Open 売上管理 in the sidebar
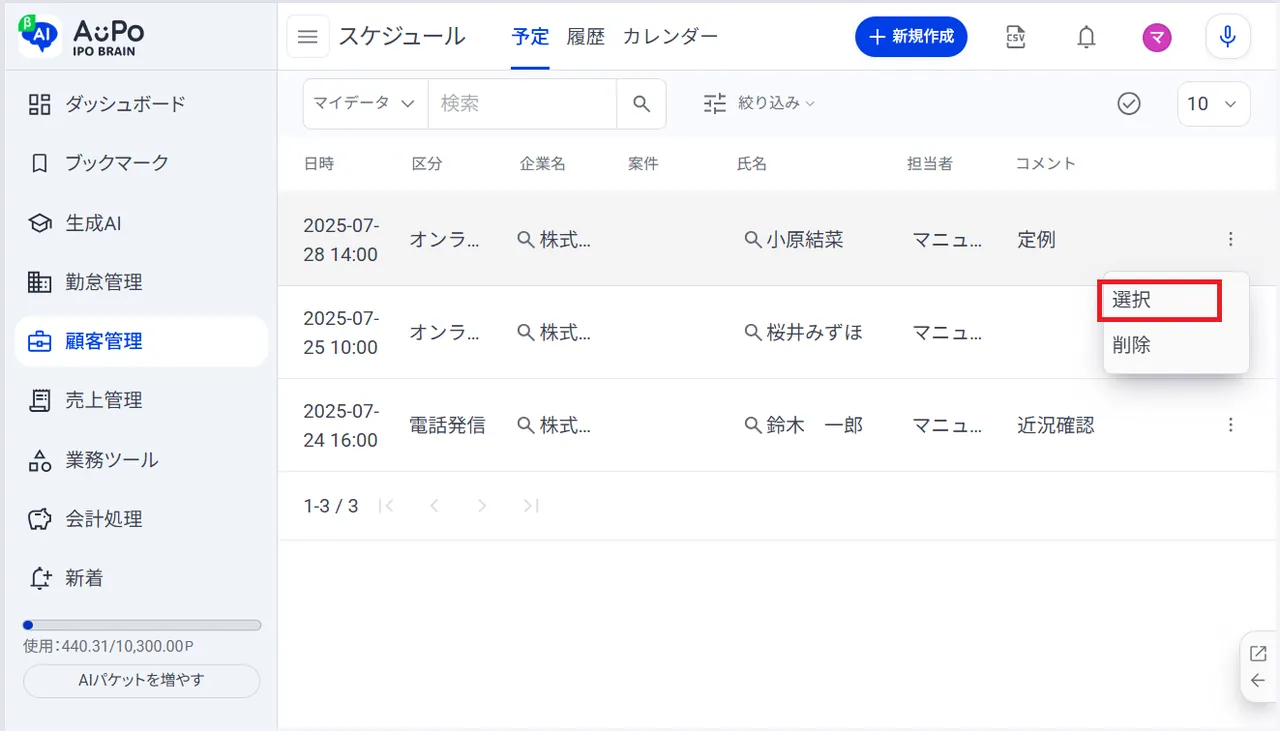This screenshot has width=1280, height=731. point(141,400)
